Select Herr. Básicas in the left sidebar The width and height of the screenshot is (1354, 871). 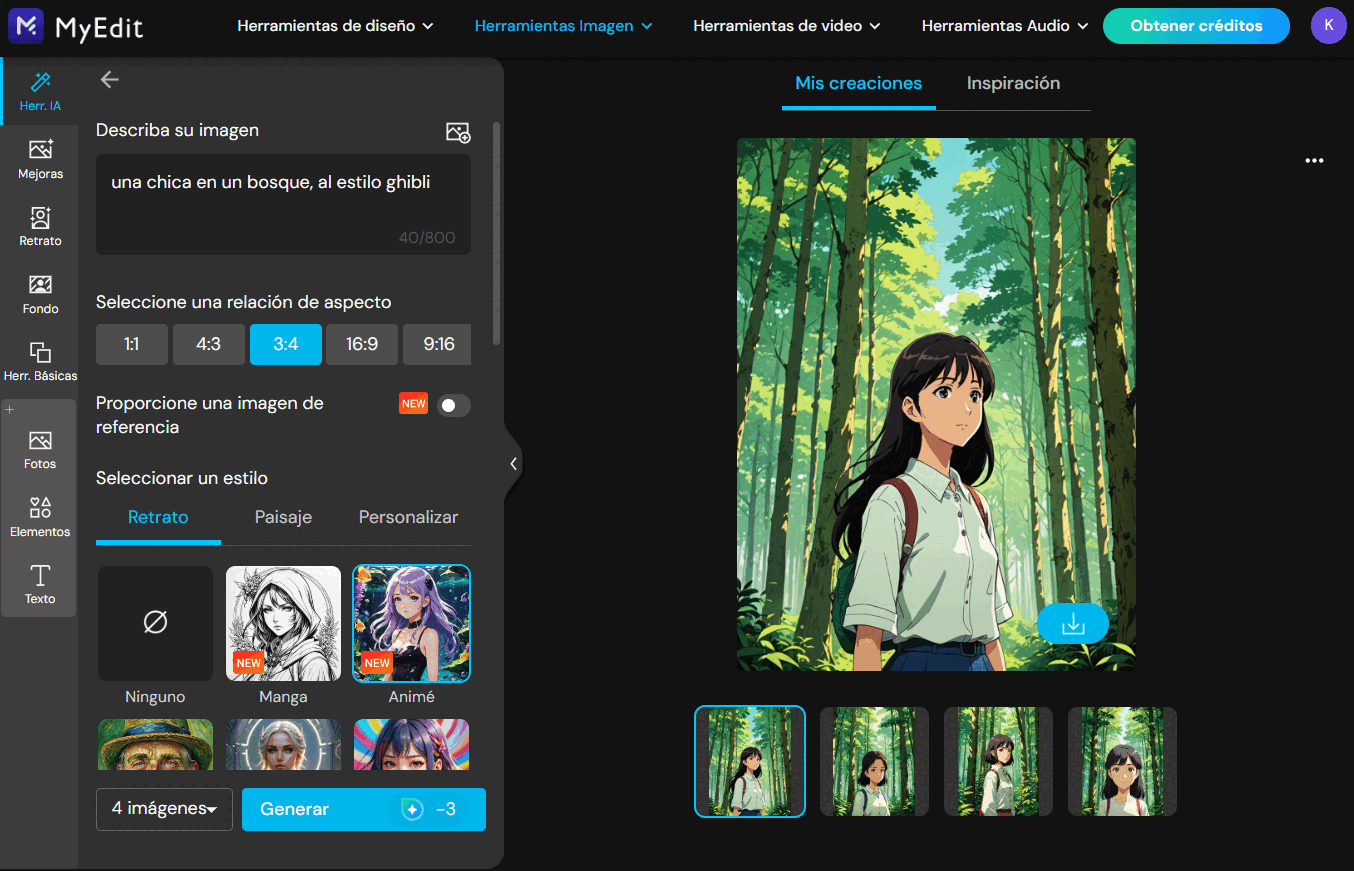coord(40,360)
